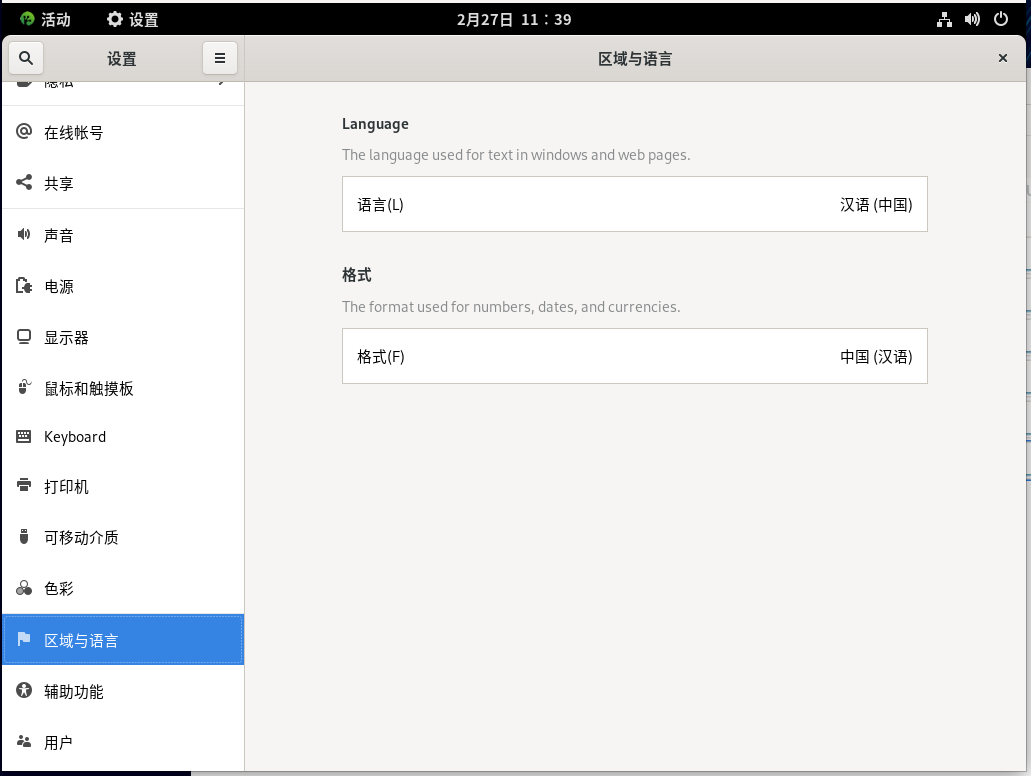Open the Formats (格式) selection row
This screenshot has height=776, width=1031.
point(634,356)
